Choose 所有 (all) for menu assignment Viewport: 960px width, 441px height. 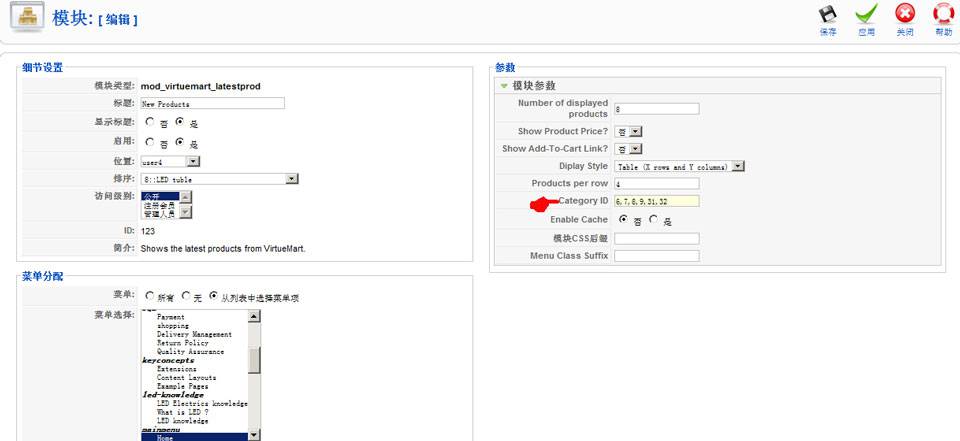150,296
